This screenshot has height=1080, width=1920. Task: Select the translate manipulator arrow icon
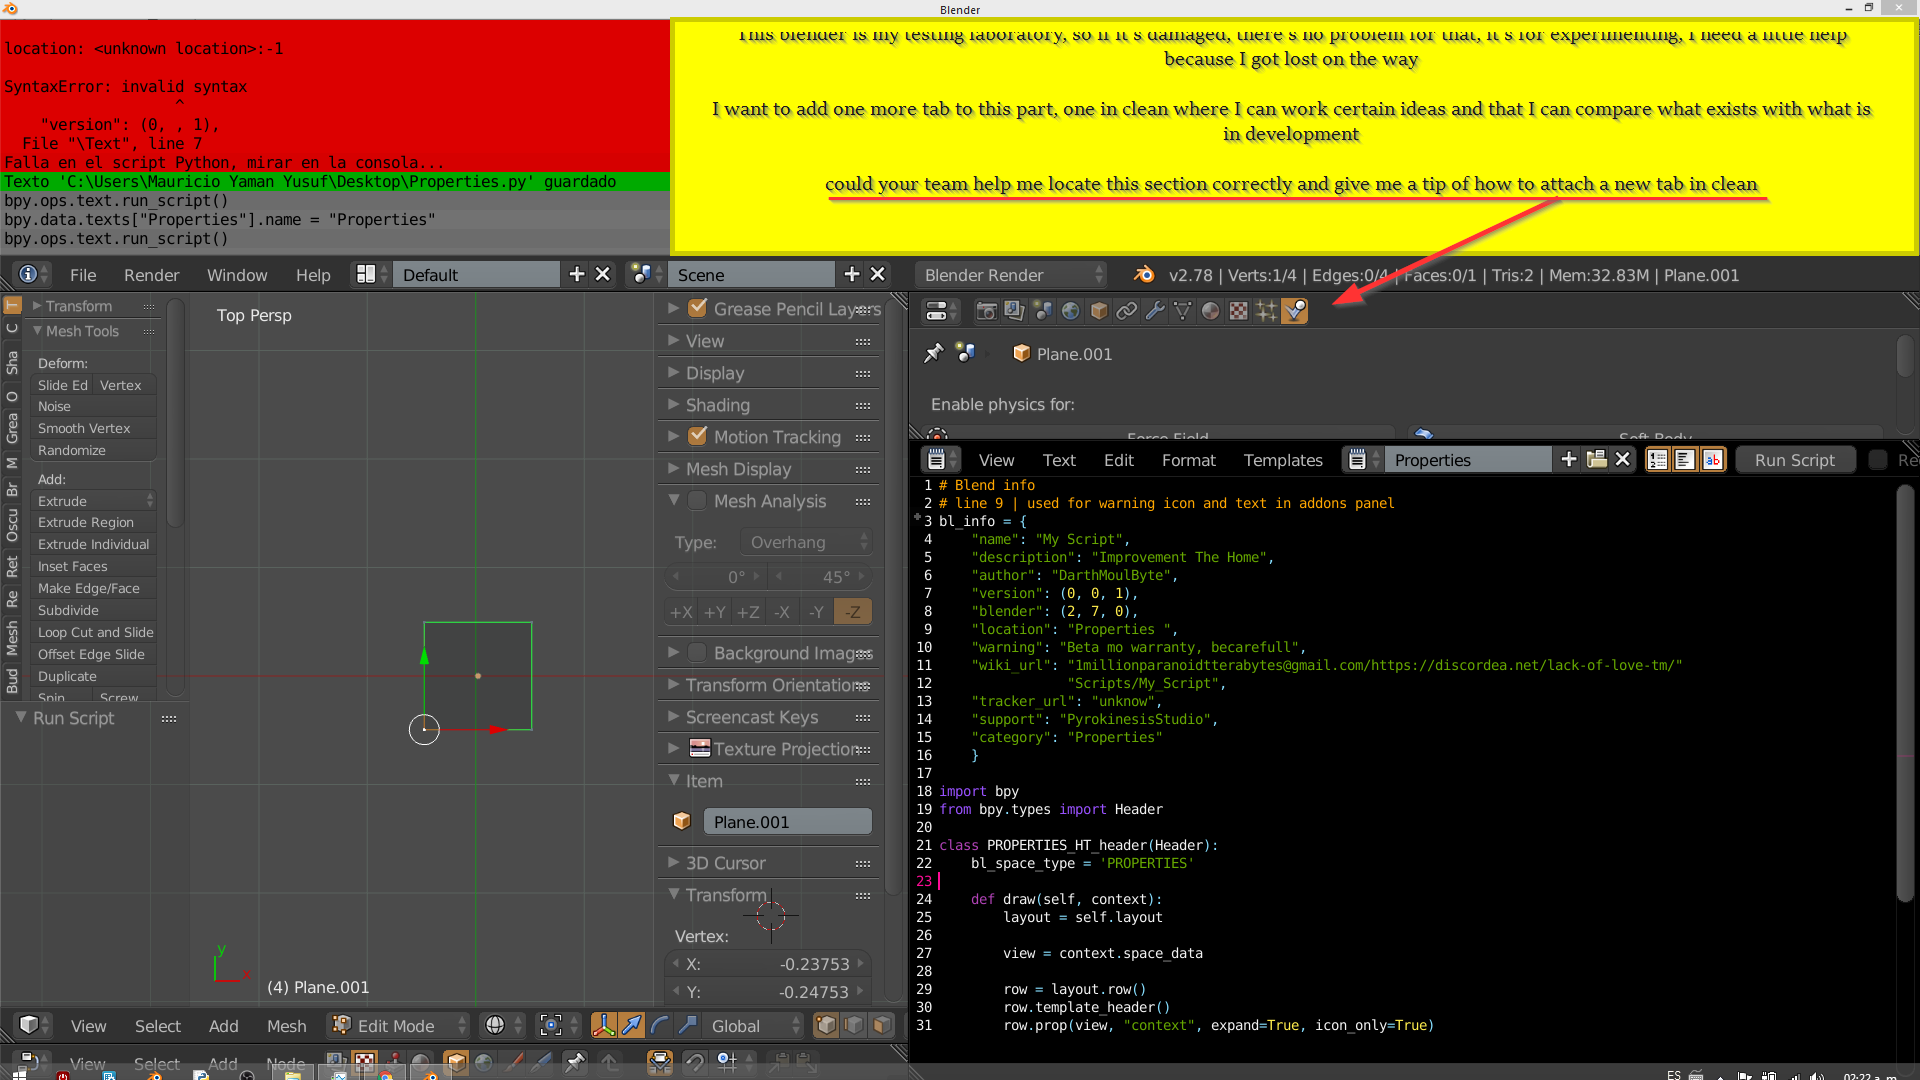(632, 1026)
